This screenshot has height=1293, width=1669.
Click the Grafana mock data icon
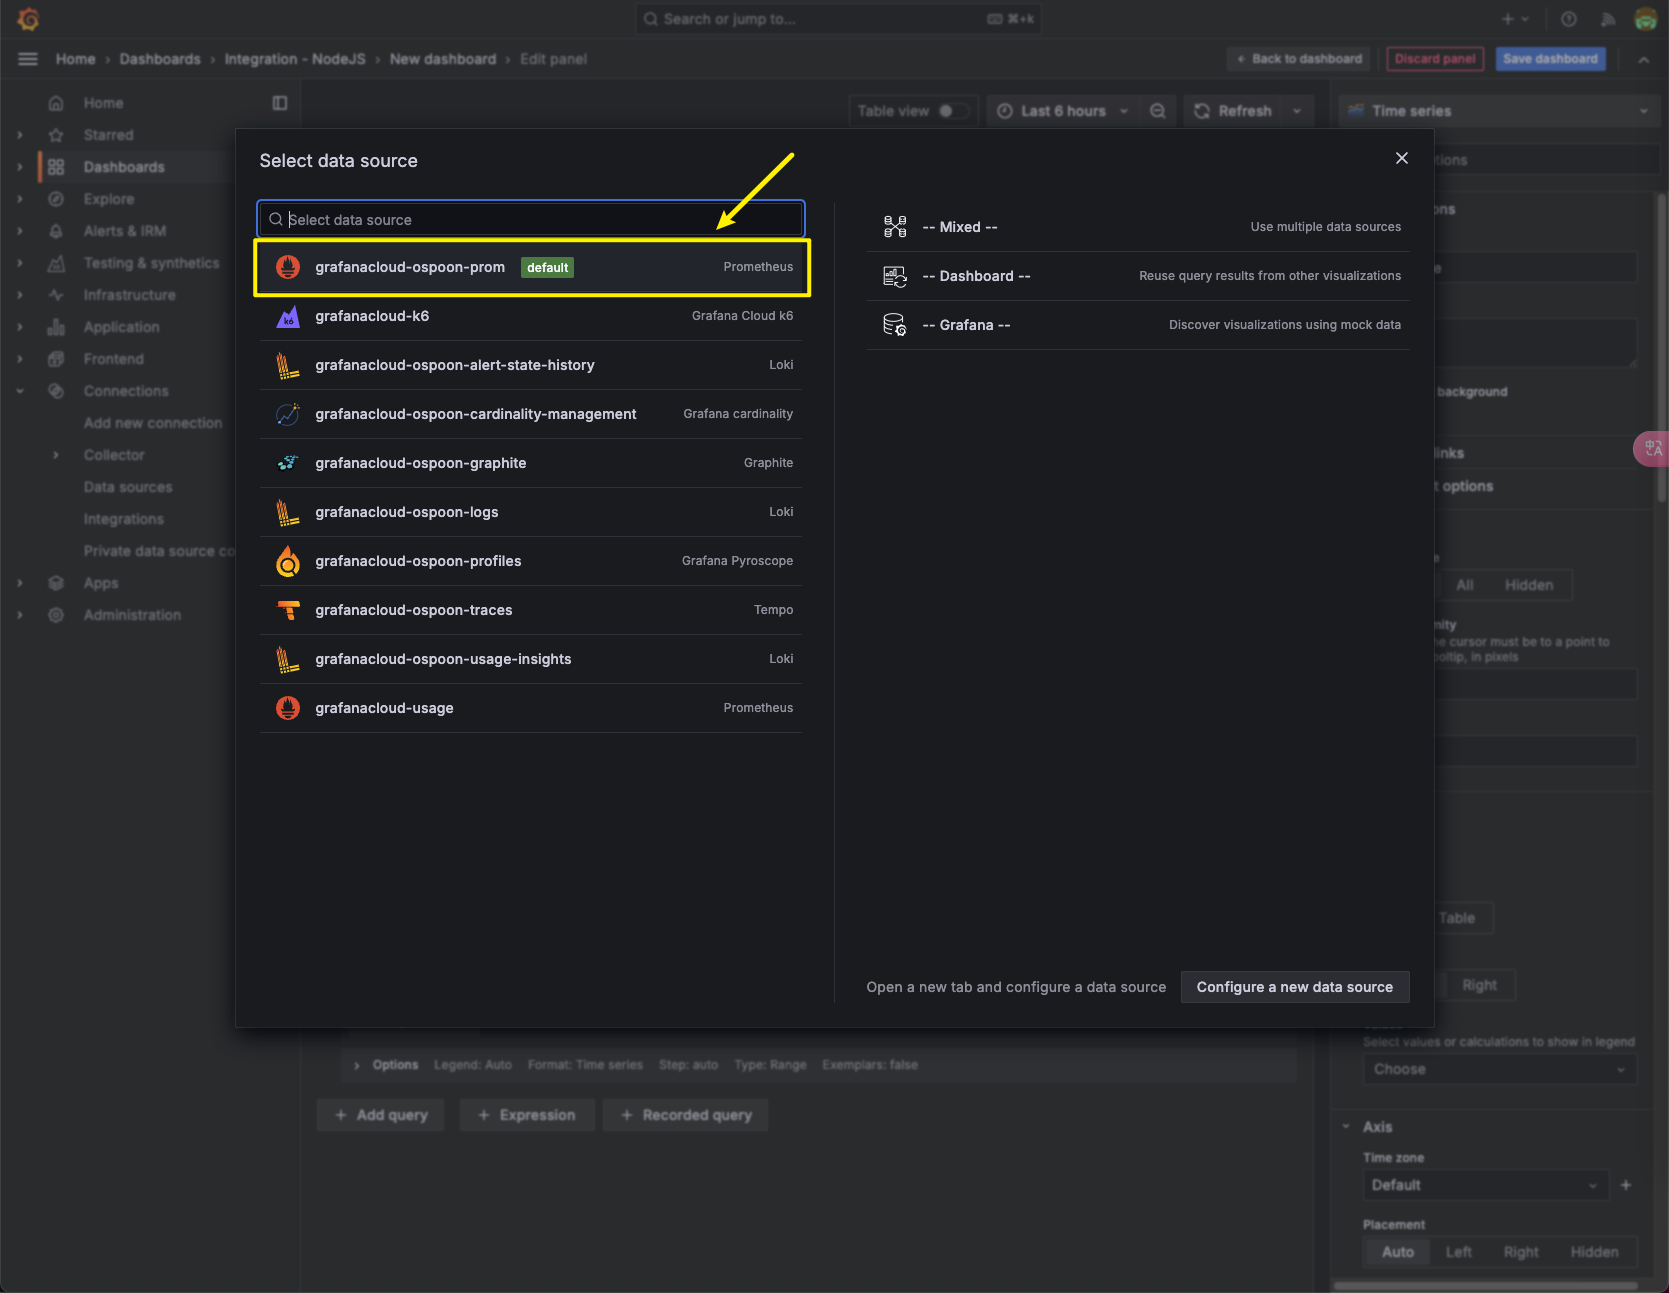coord(895,325)
